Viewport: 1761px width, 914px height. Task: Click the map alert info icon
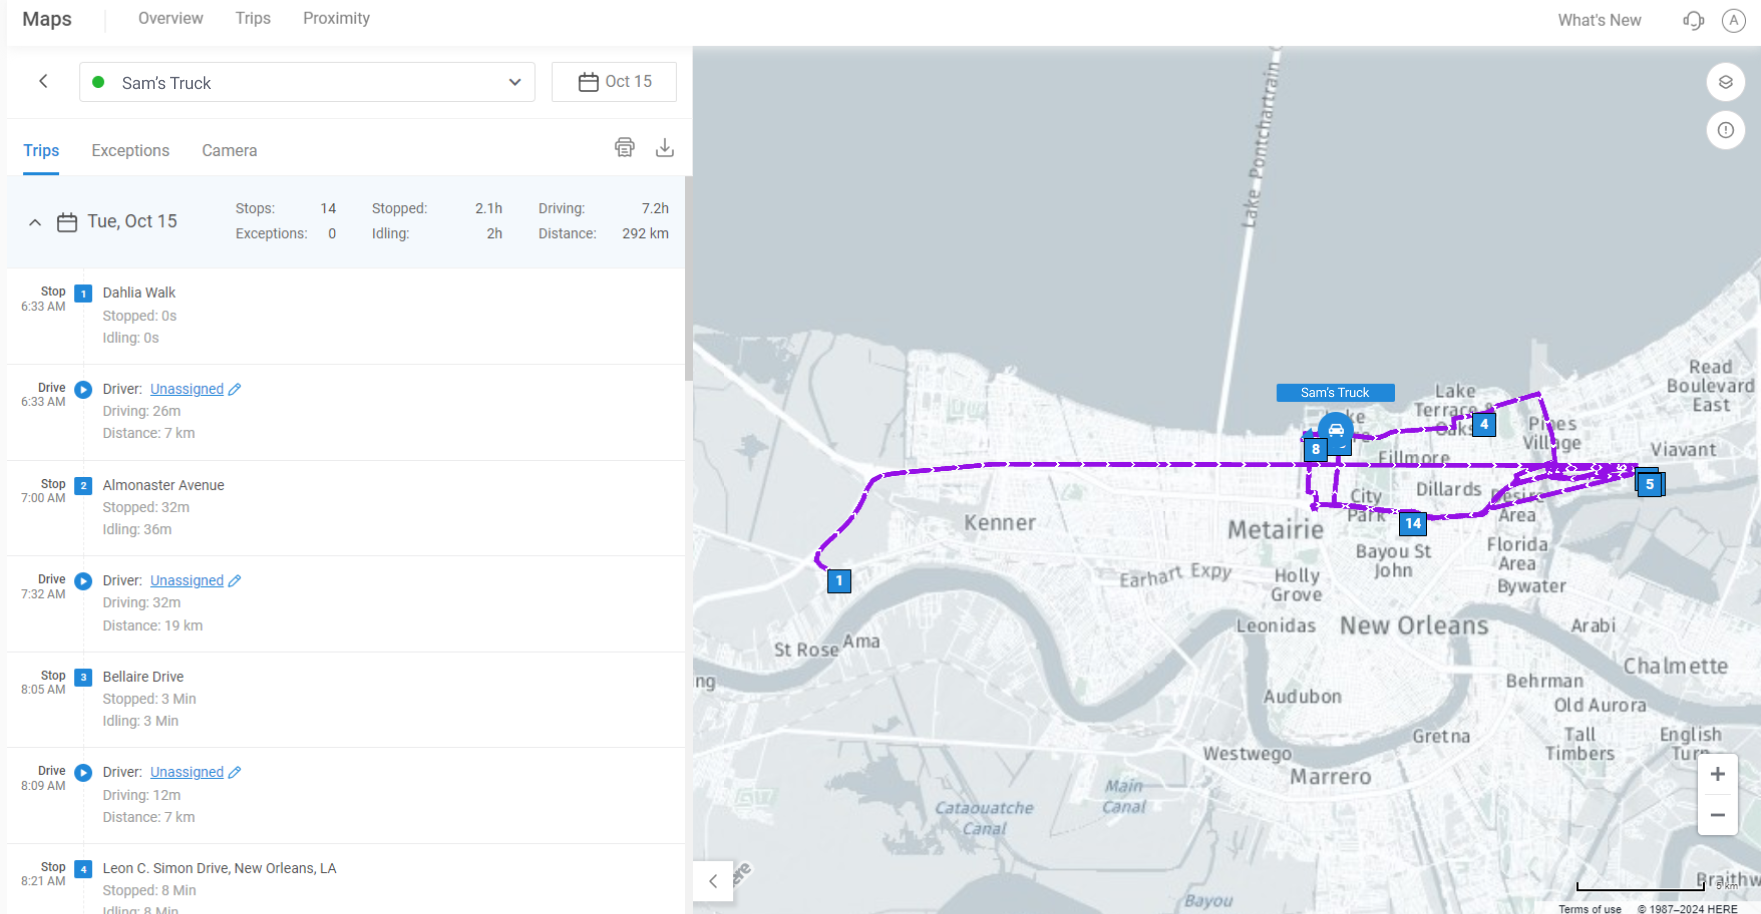pyautogui.click(x=1725, y=130)
